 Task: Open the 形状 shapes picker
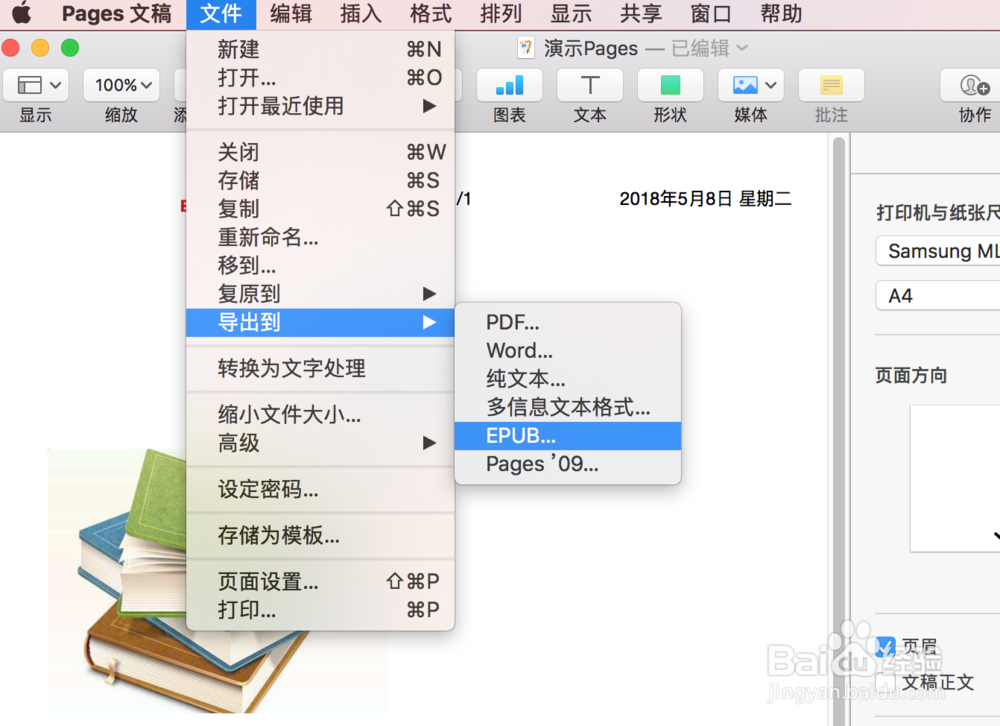point(669,85)
